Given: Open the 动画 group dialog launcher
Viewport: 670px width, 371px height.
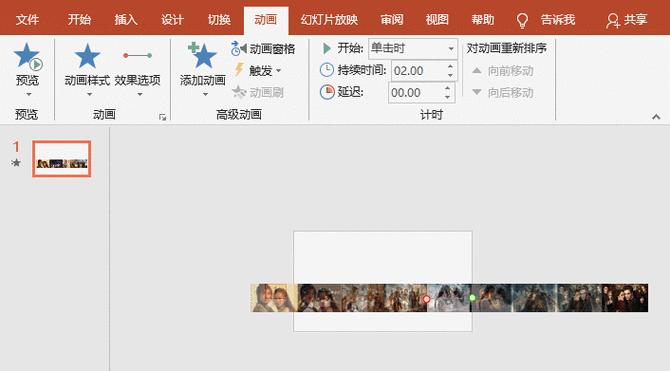Looking at the screenshot, I should tap(162, 117).
